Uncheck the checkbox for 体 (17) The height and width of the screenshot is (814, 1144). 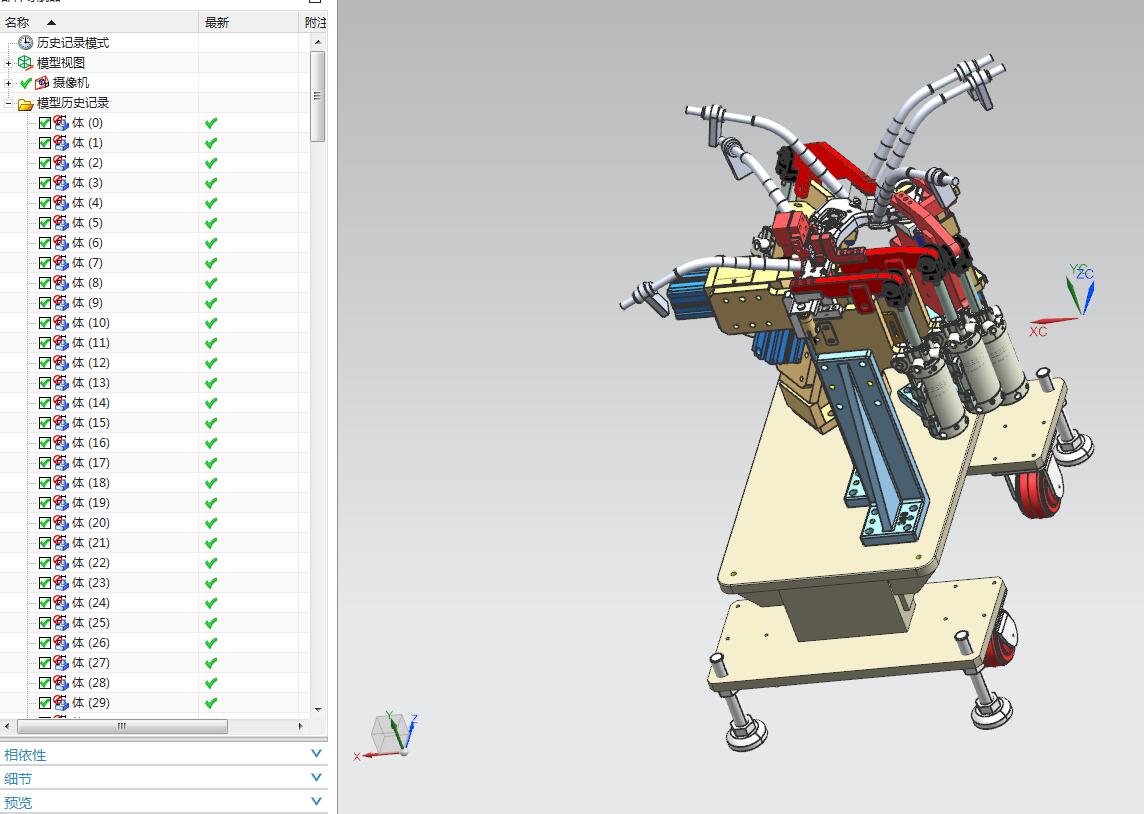(x=45, y=462)
